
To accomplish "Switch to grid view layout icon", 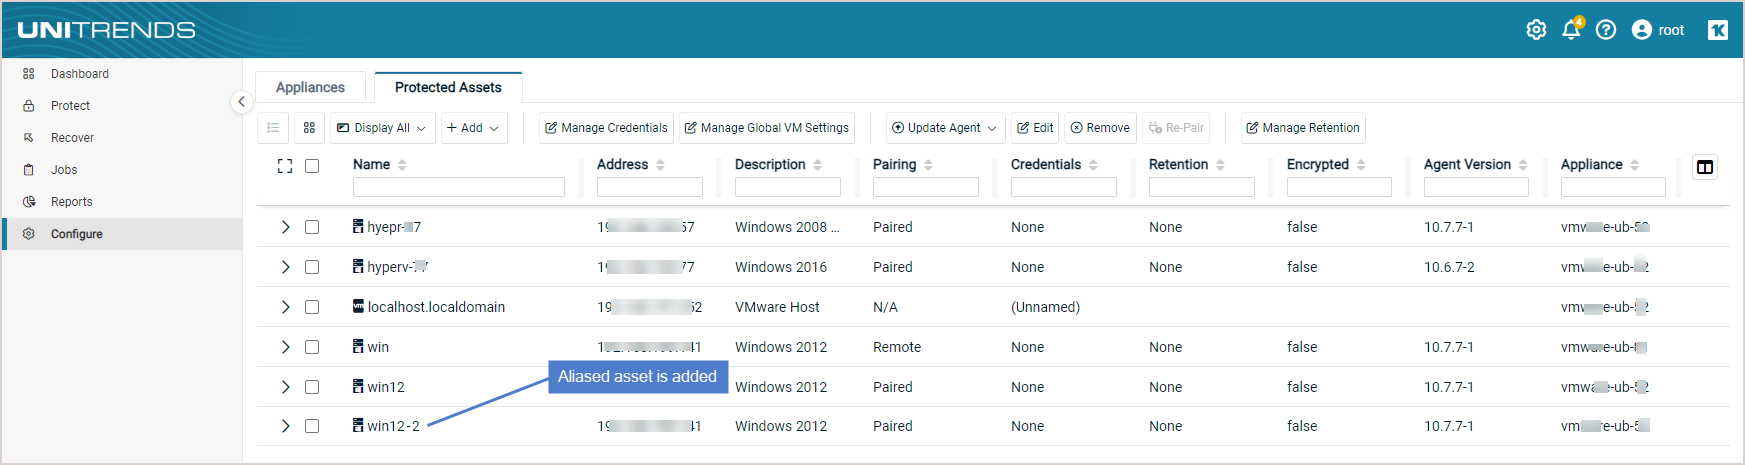I will coord(309,128).
